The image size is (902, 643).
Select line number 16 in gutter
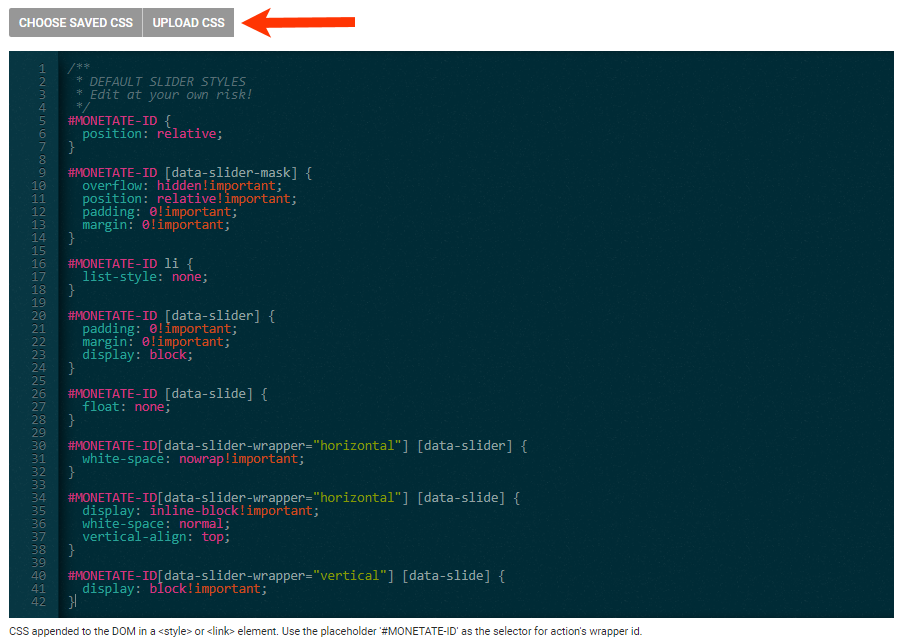(x=38, y=264)
